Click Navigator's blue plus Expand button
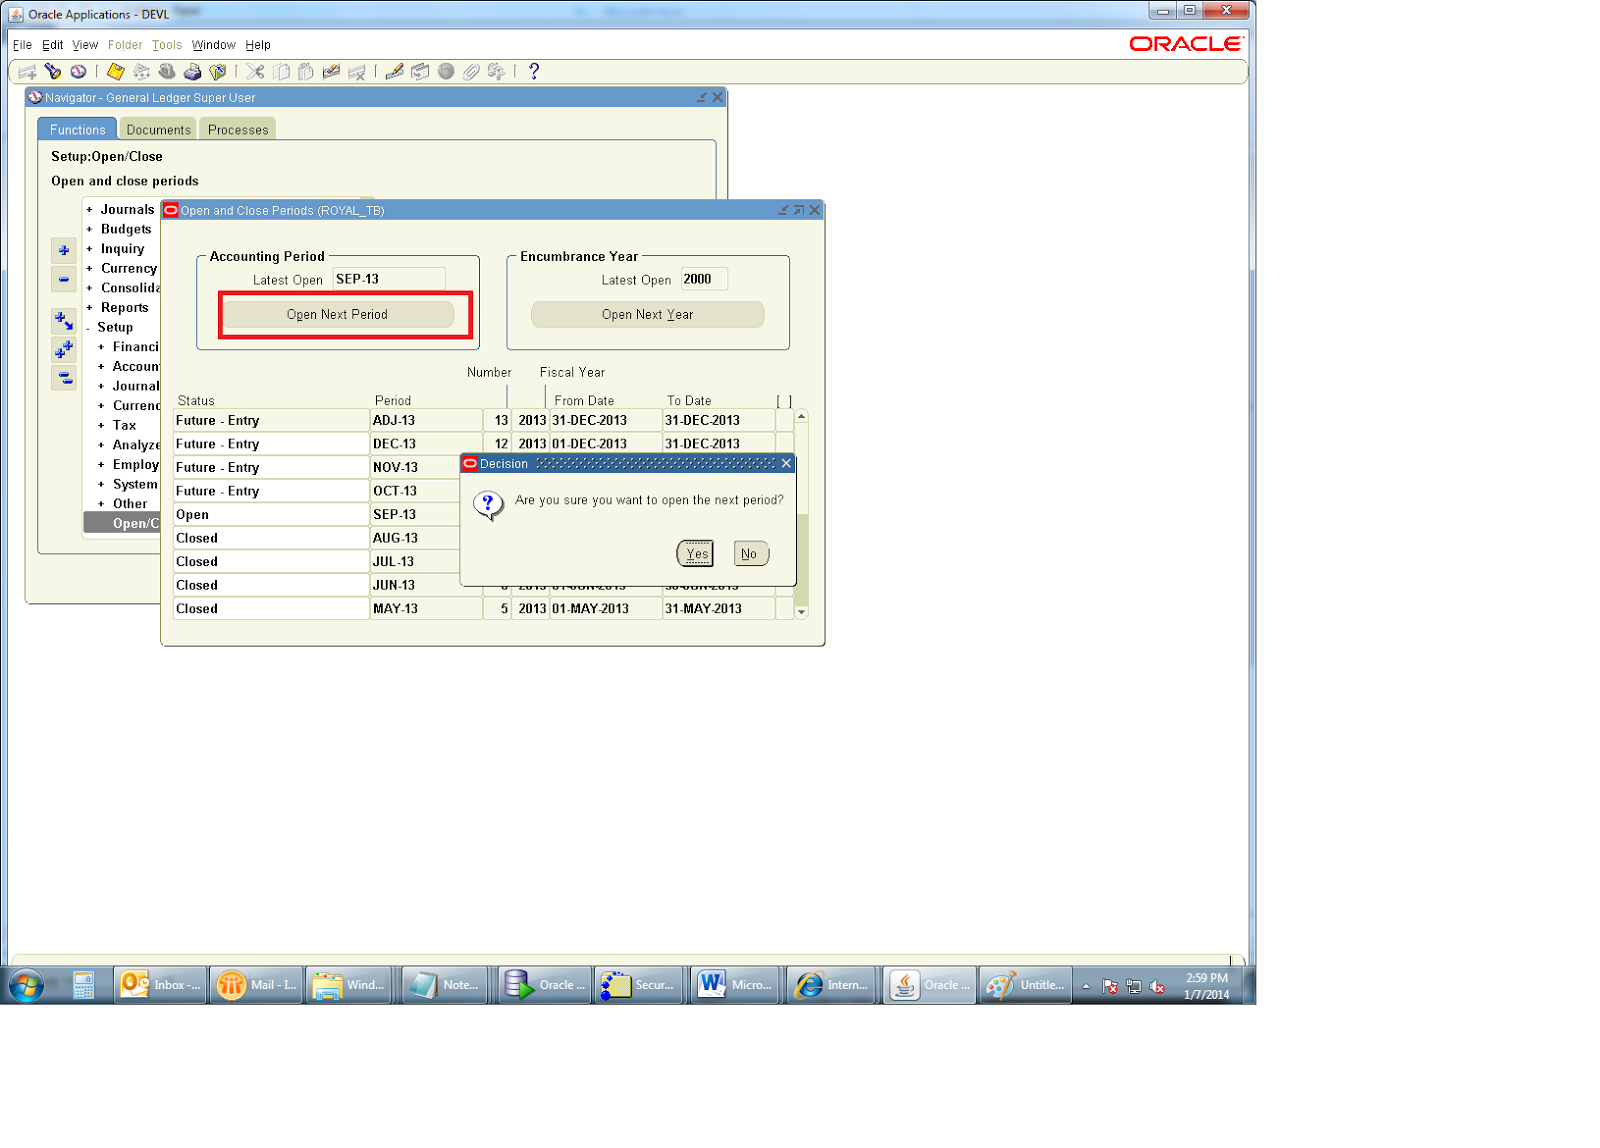The width and height of the screenshot is (1600, 1148). [x=64, y=250]
